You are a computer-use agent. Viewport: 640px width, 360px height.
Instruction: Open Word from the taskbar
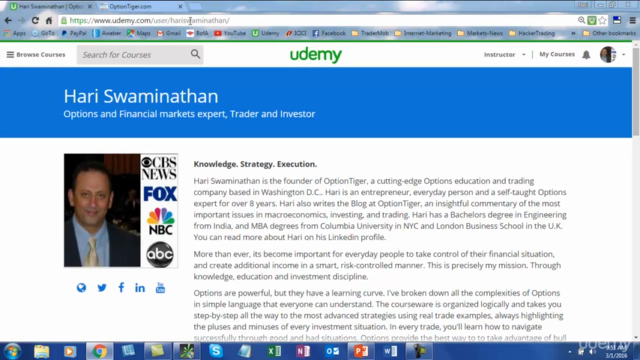point(390,351)
